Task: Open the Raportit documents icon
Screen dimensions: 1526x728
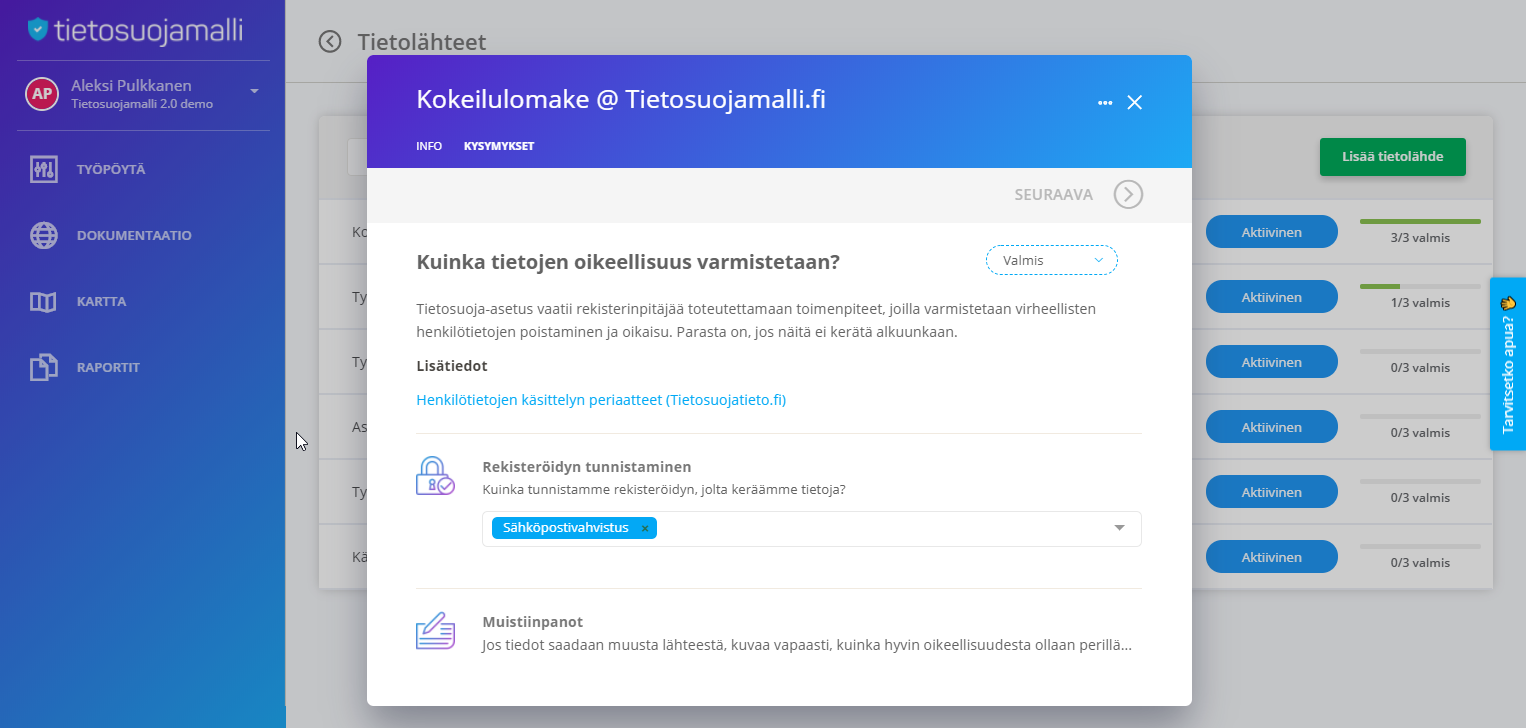Action: [43, 367]
